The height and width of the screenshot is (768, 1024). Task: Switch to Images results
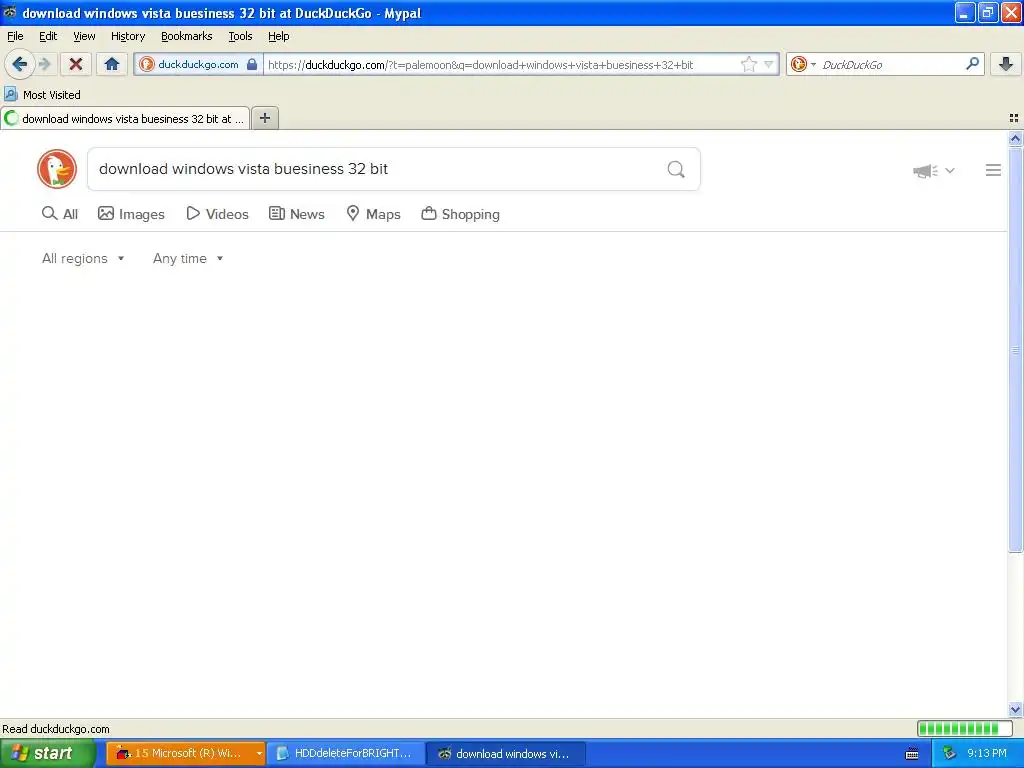[x=131, y=214]
